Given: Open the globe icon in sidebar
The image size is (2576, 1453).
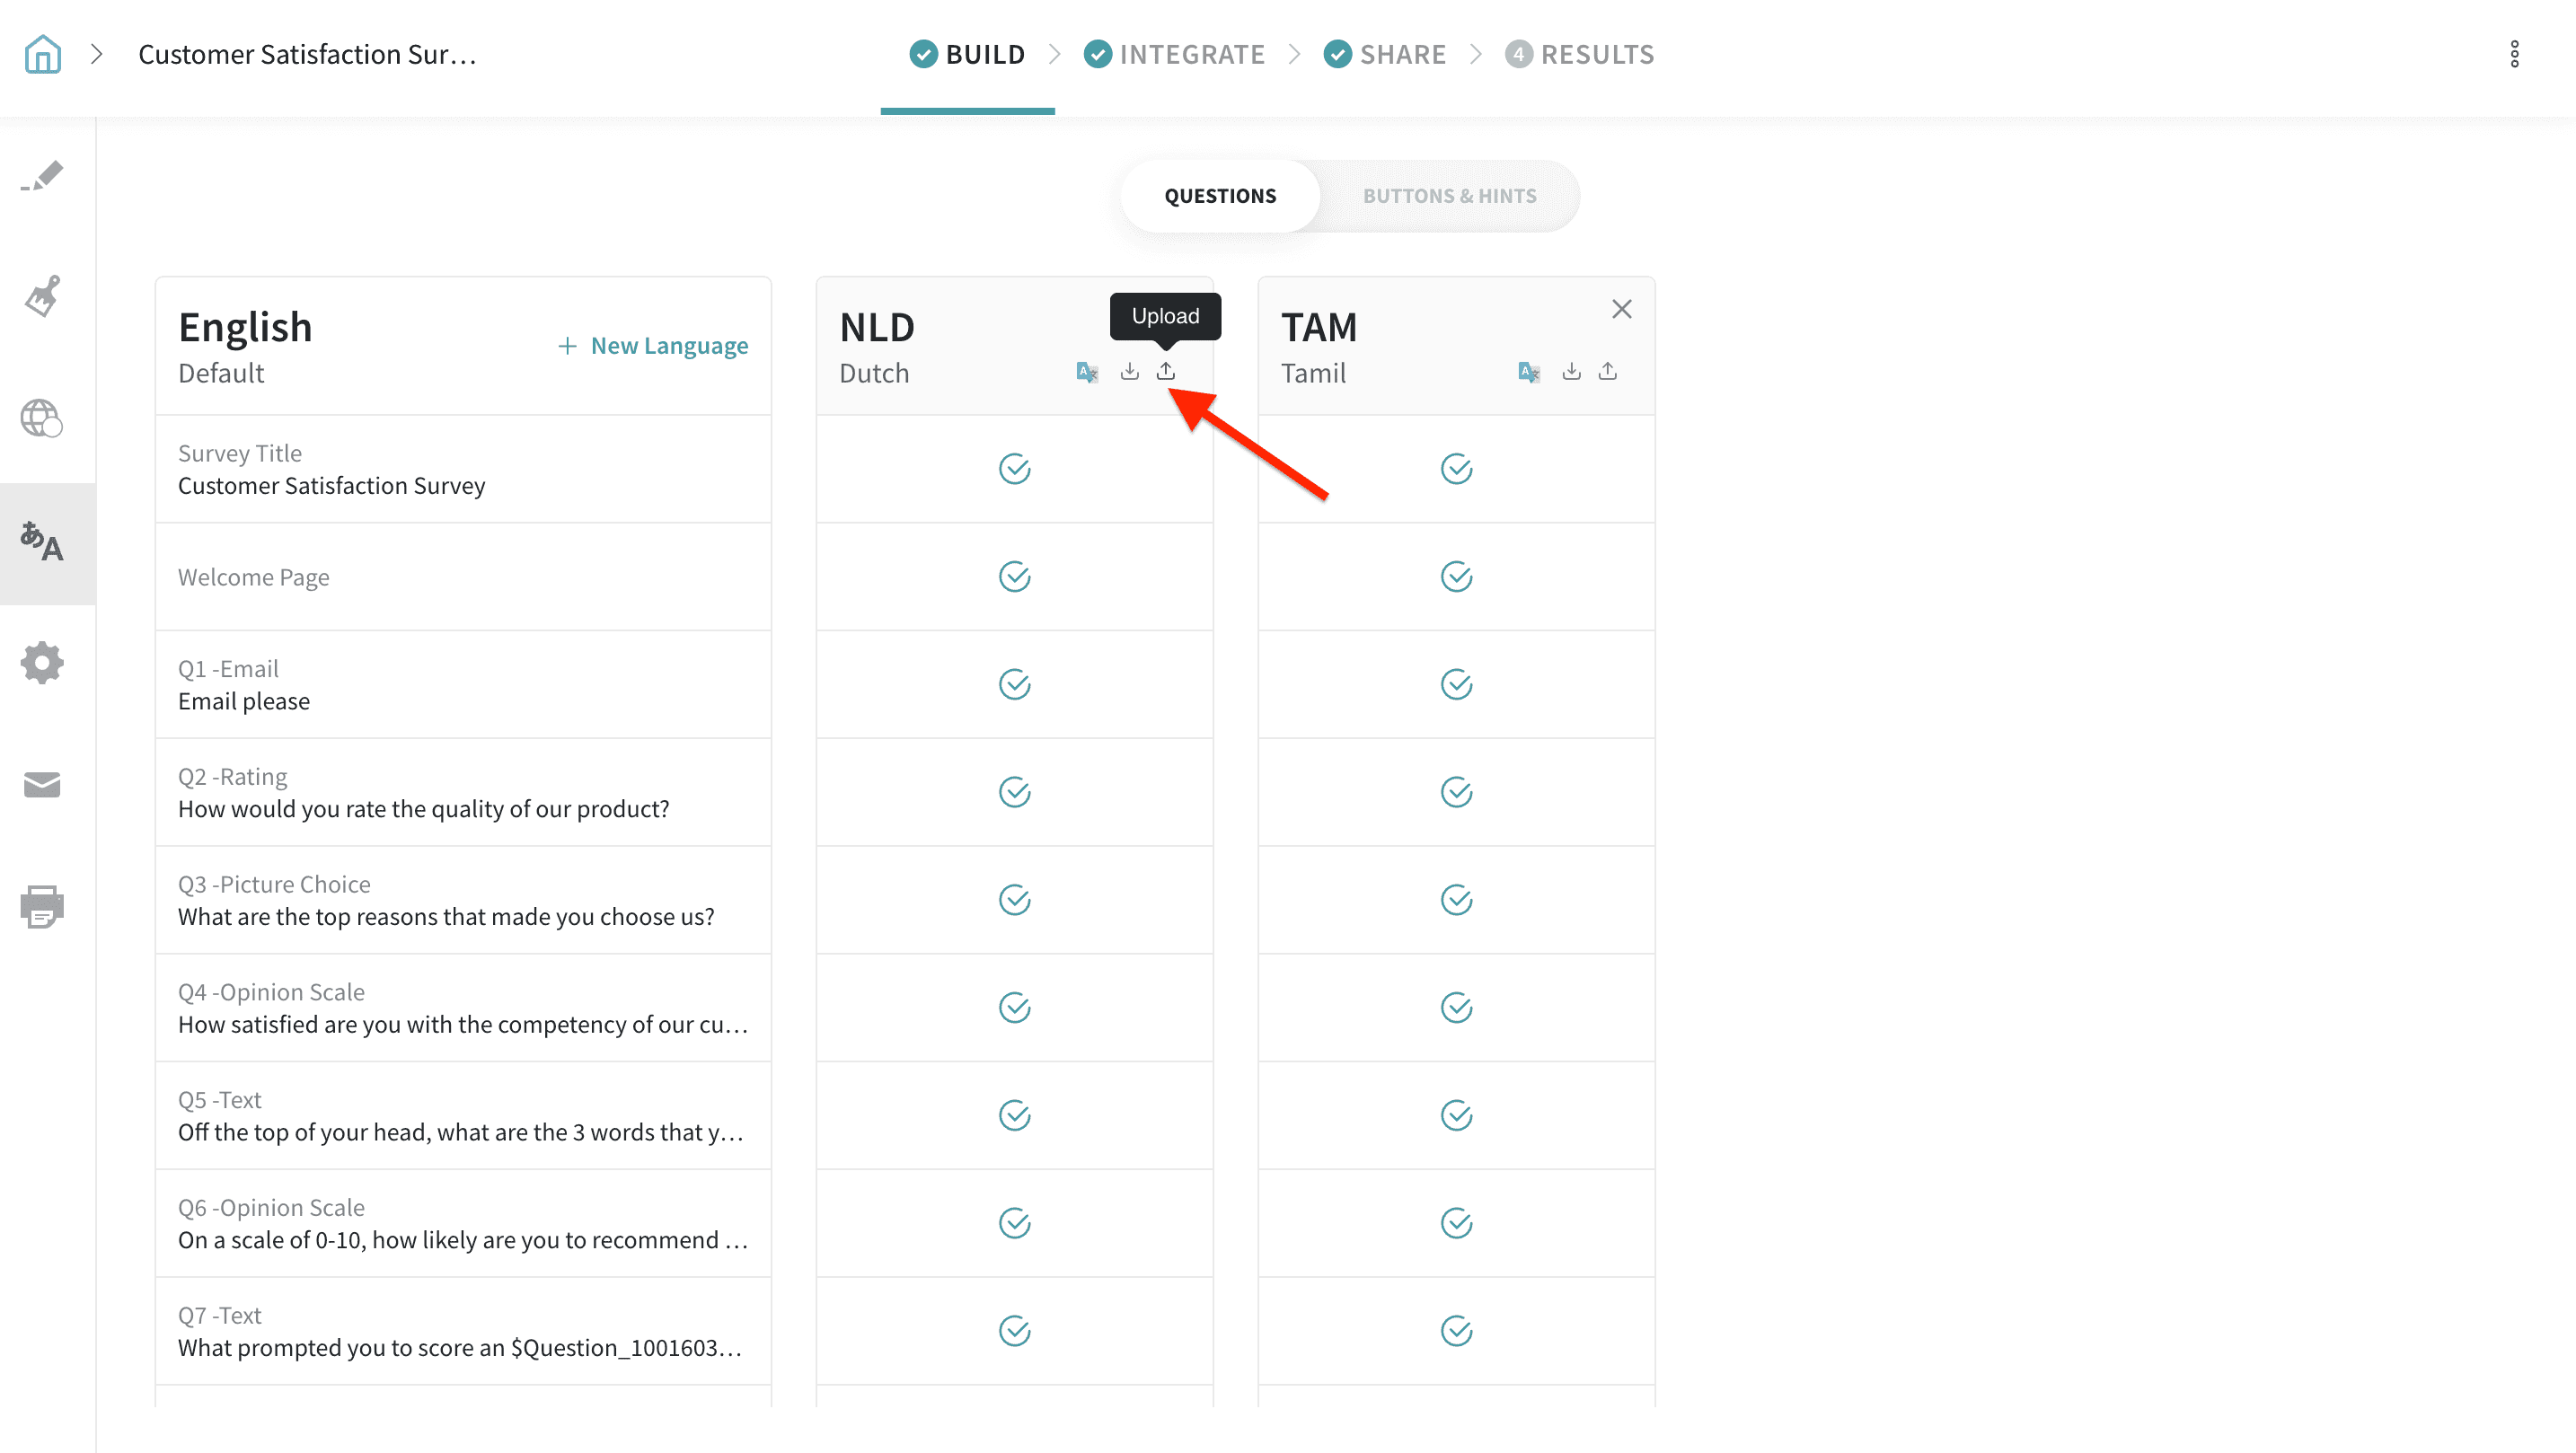Looking at the screenshot, I should click(x=42, y=418).
